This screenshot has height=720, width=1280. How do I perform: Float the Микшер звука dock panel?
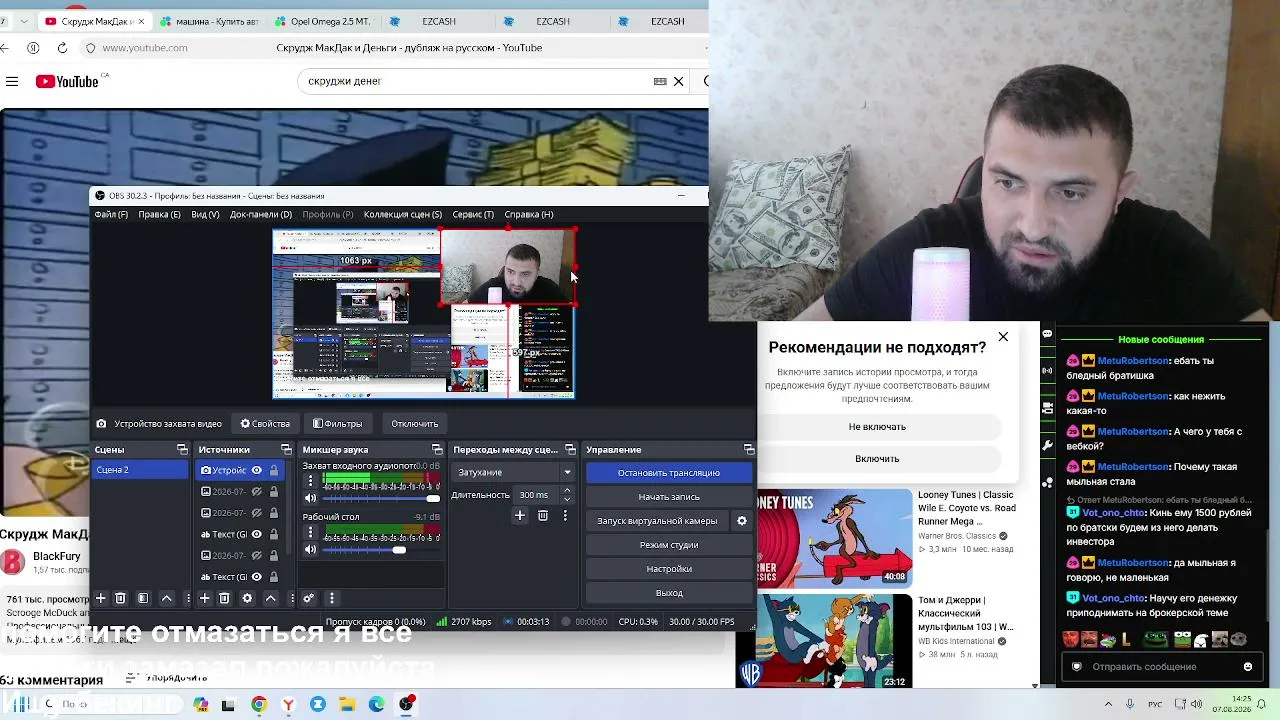click(x=437, y=450)
